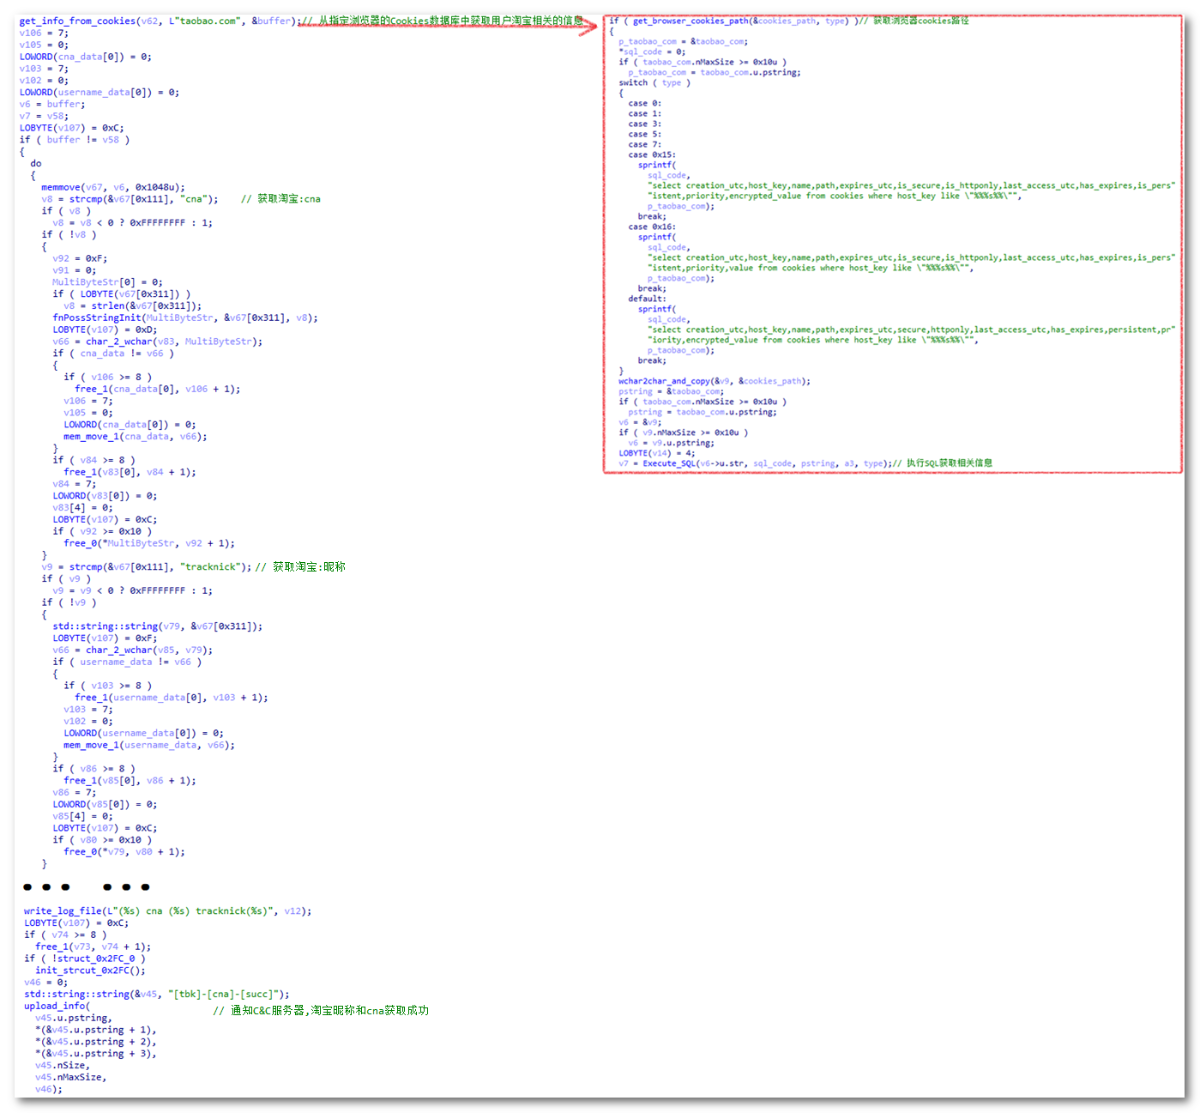
Task: Click the 'init_strcut_0x2FC();' call
Action: [x=91, y=970]
